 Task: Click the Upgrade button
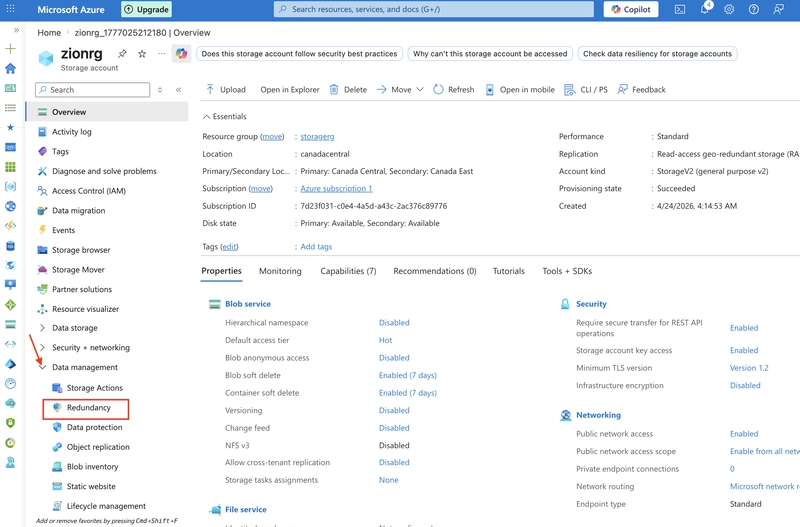pyautogui.click(x=146, y=9)
